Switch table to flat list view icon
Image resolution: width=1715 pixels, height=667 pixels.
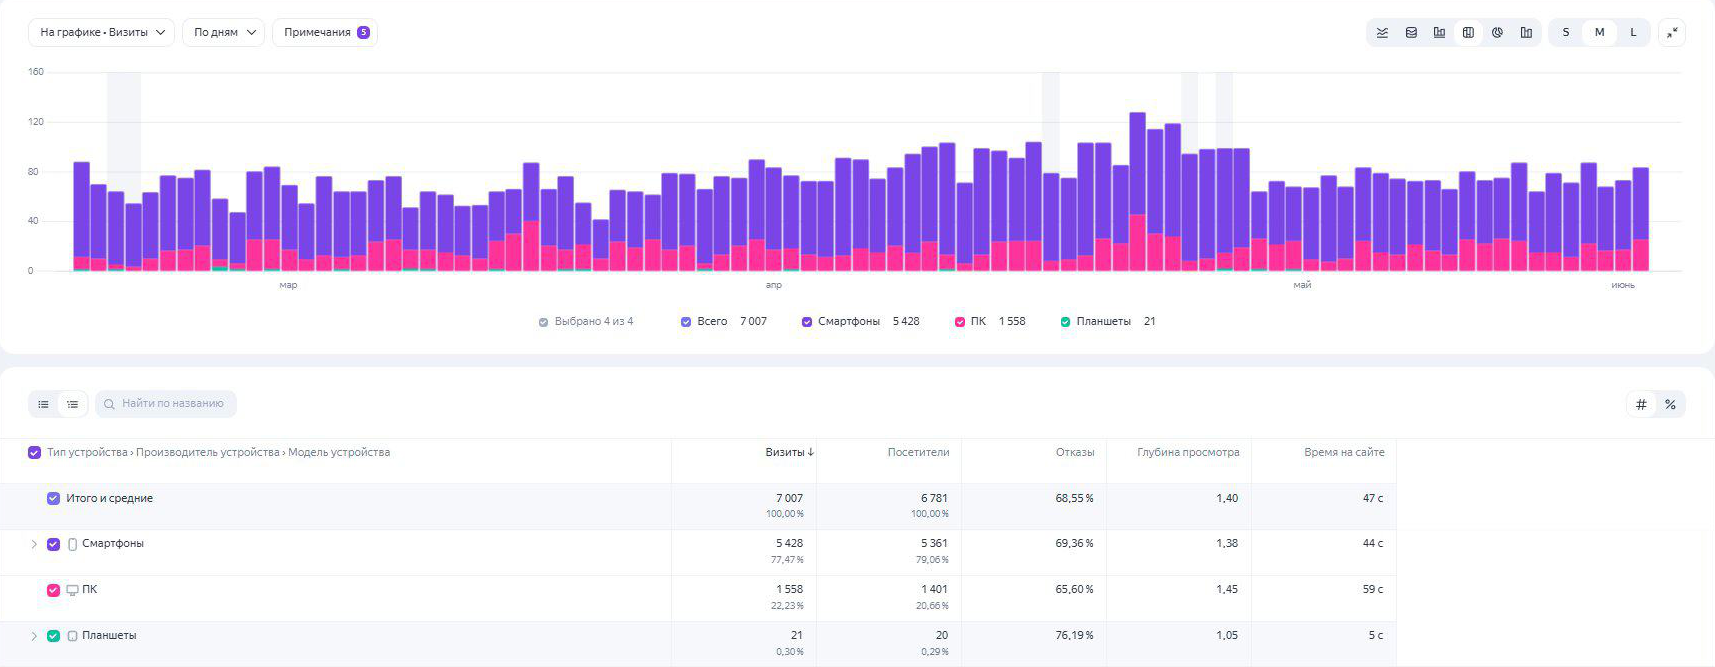pyautogui.click(x=43, y=404)
